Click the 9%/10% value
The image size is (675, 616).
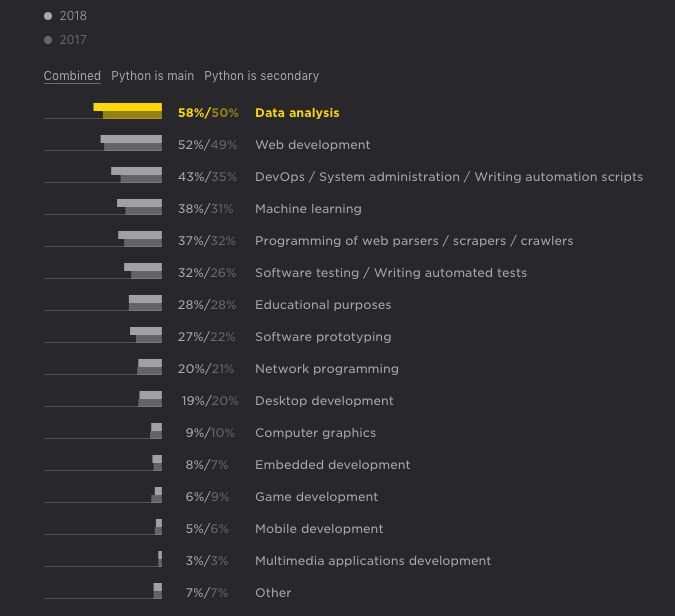210,433
